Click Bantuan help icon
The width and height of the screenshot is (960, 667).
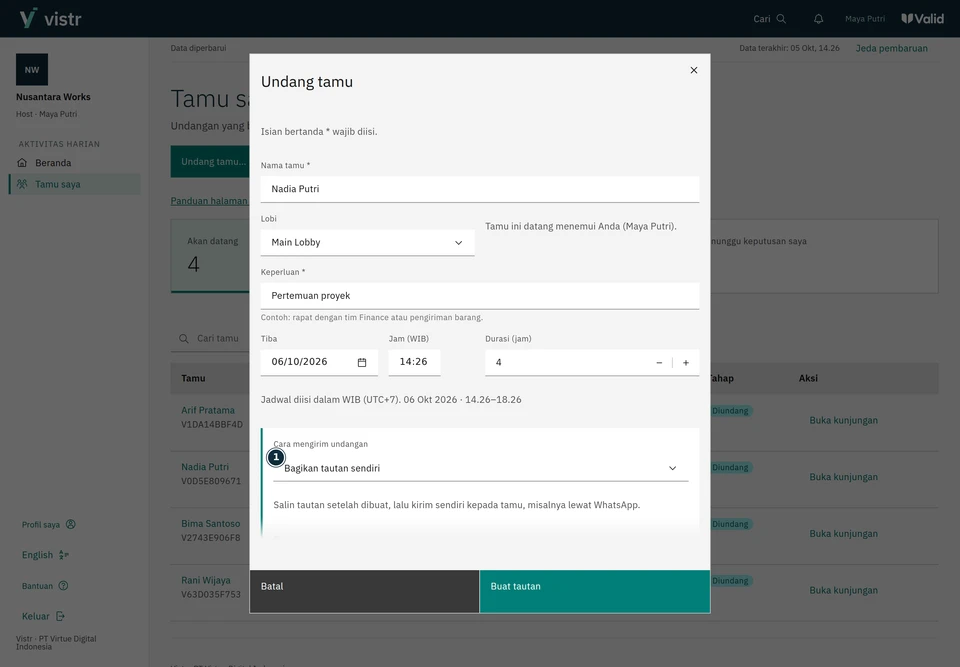pos(63,586)
